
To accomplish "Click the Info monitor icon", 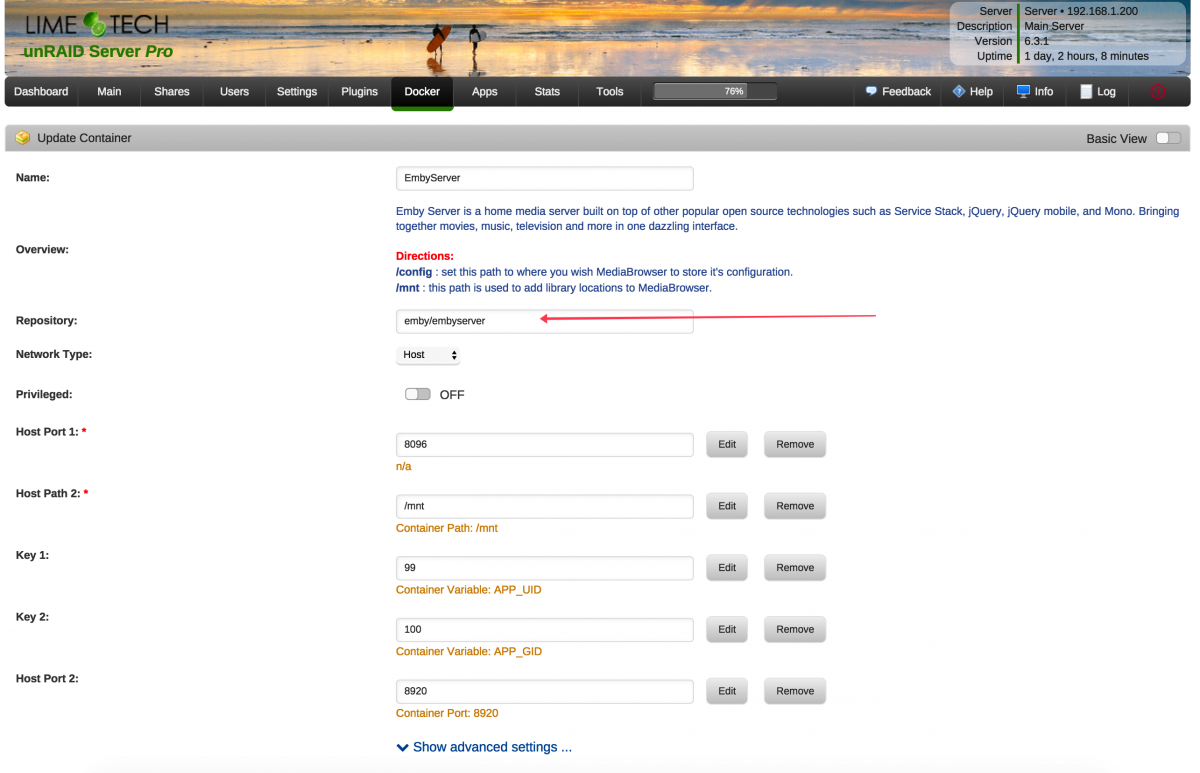I will point(1023,91).
